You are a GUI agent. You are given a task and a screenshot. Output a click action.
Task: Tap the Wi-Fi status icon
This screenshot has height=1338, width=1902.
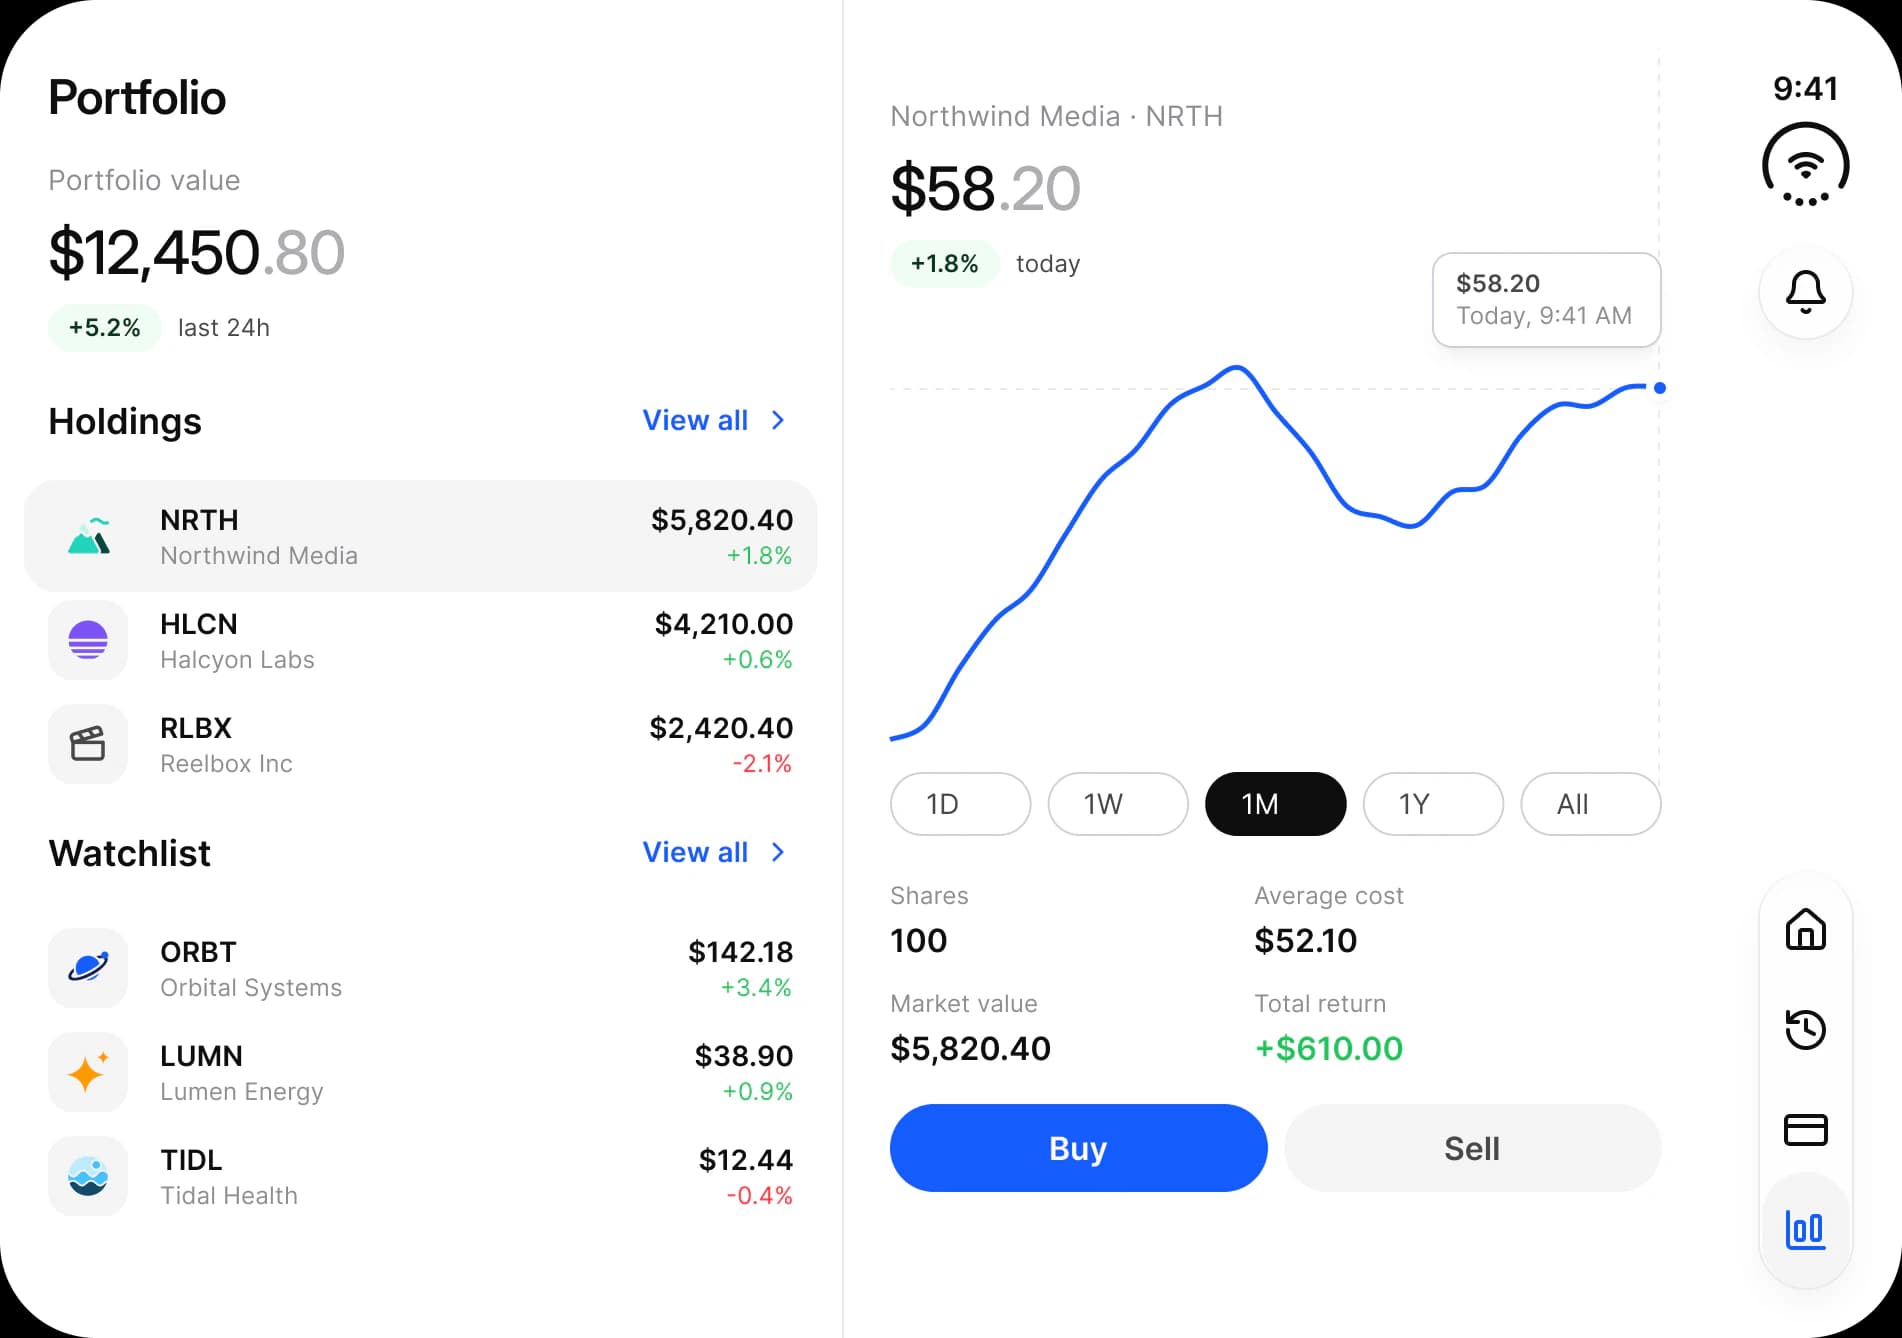click(1805, 166)
